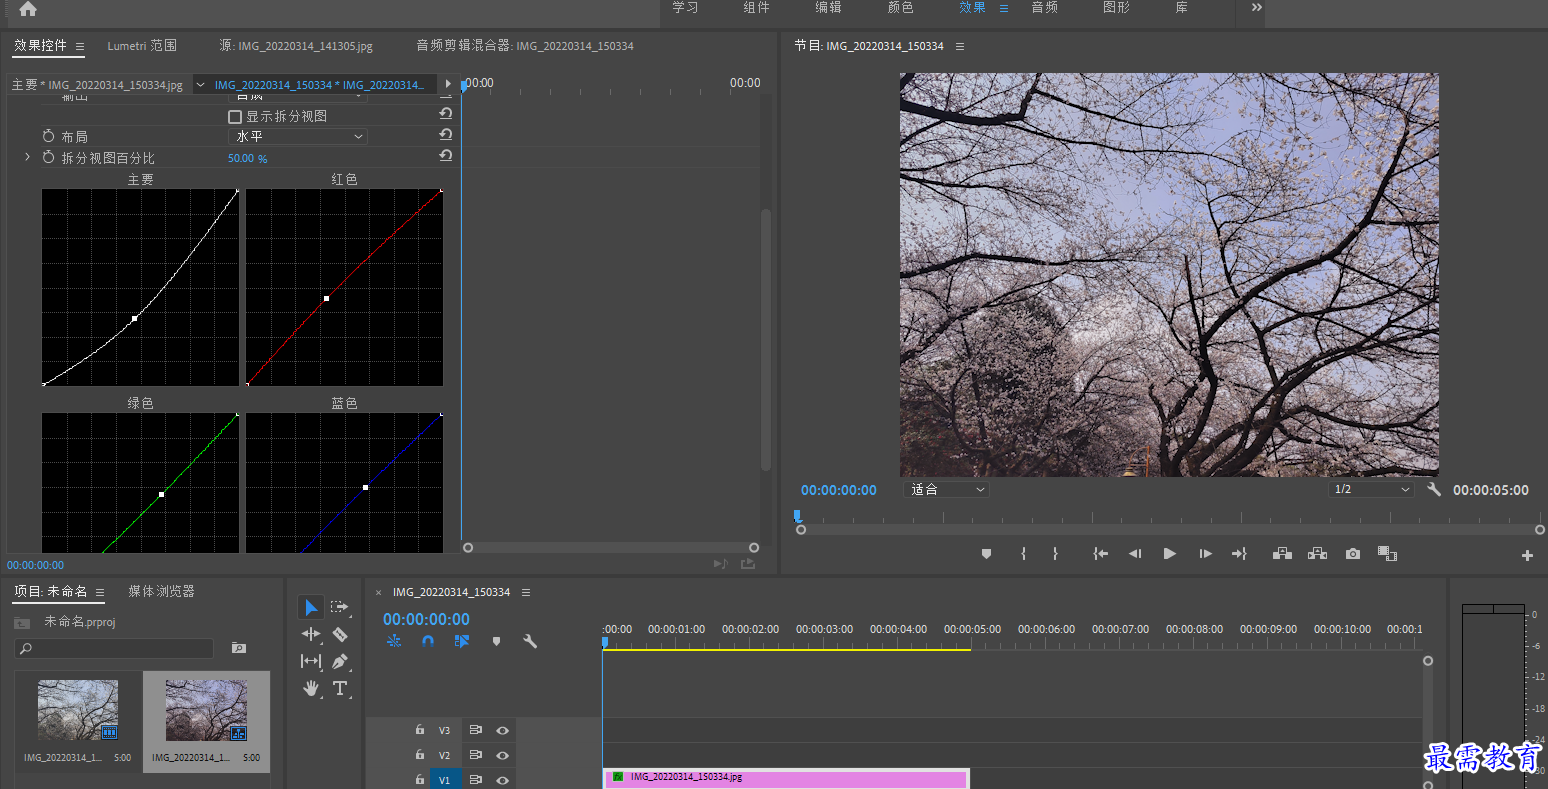The height and width of the screenshot is (789, 1548).
Task: Open project panel menu
Action: 100,592
